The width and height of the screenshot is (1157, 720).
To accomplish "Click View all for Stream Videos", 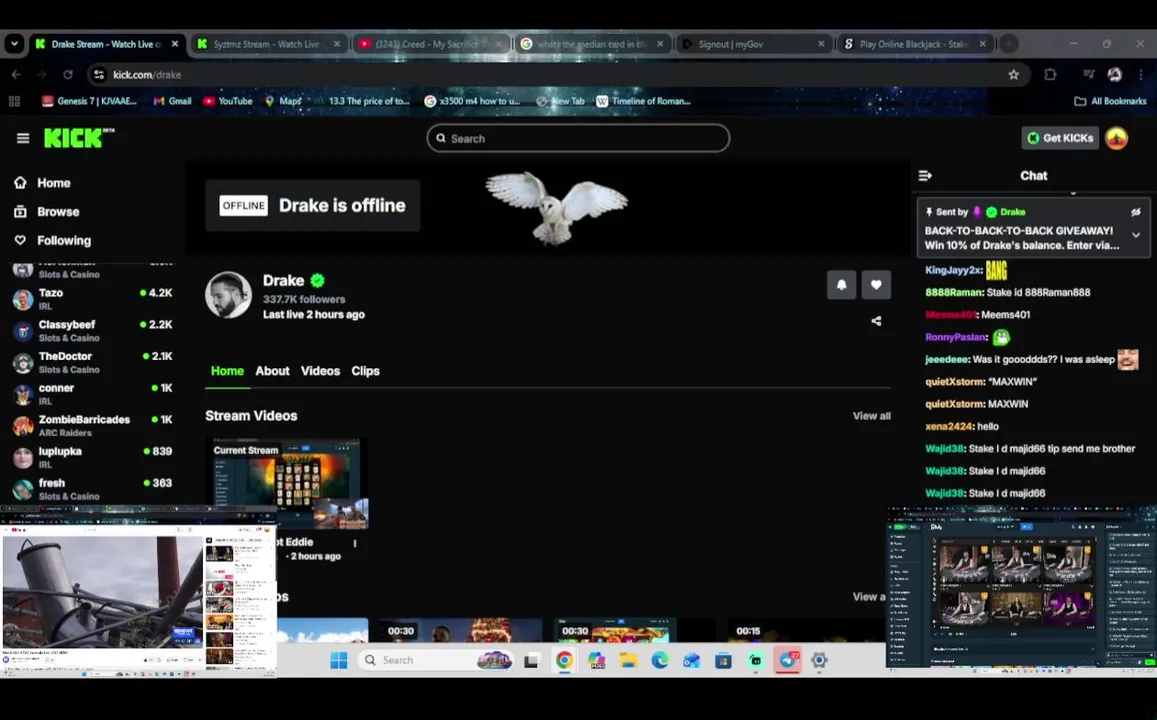I will coord(871,416).
